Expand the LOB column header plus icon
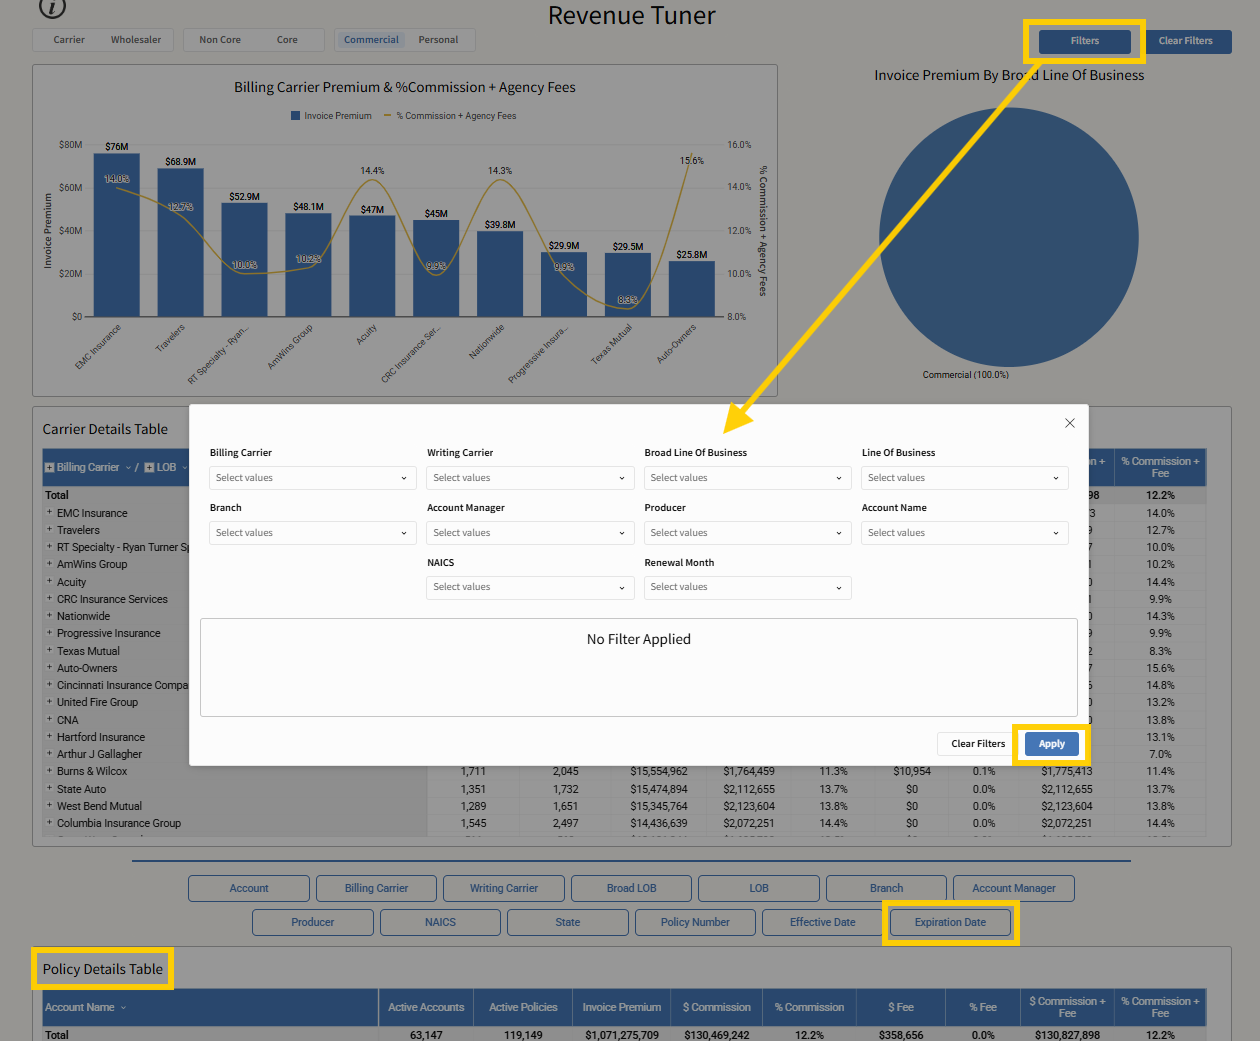The width and height of the screenshot is (1260, 1041). tap(149, 467)
